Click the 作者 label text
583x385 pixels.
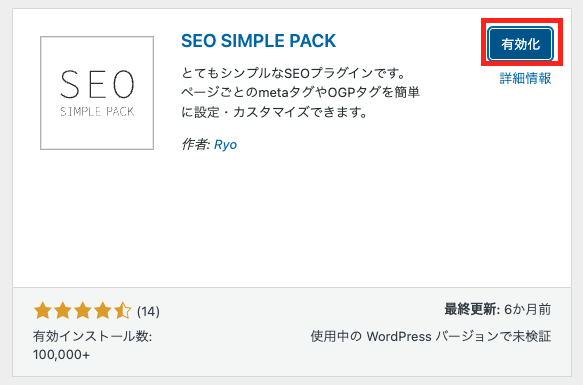pos(196,144)
